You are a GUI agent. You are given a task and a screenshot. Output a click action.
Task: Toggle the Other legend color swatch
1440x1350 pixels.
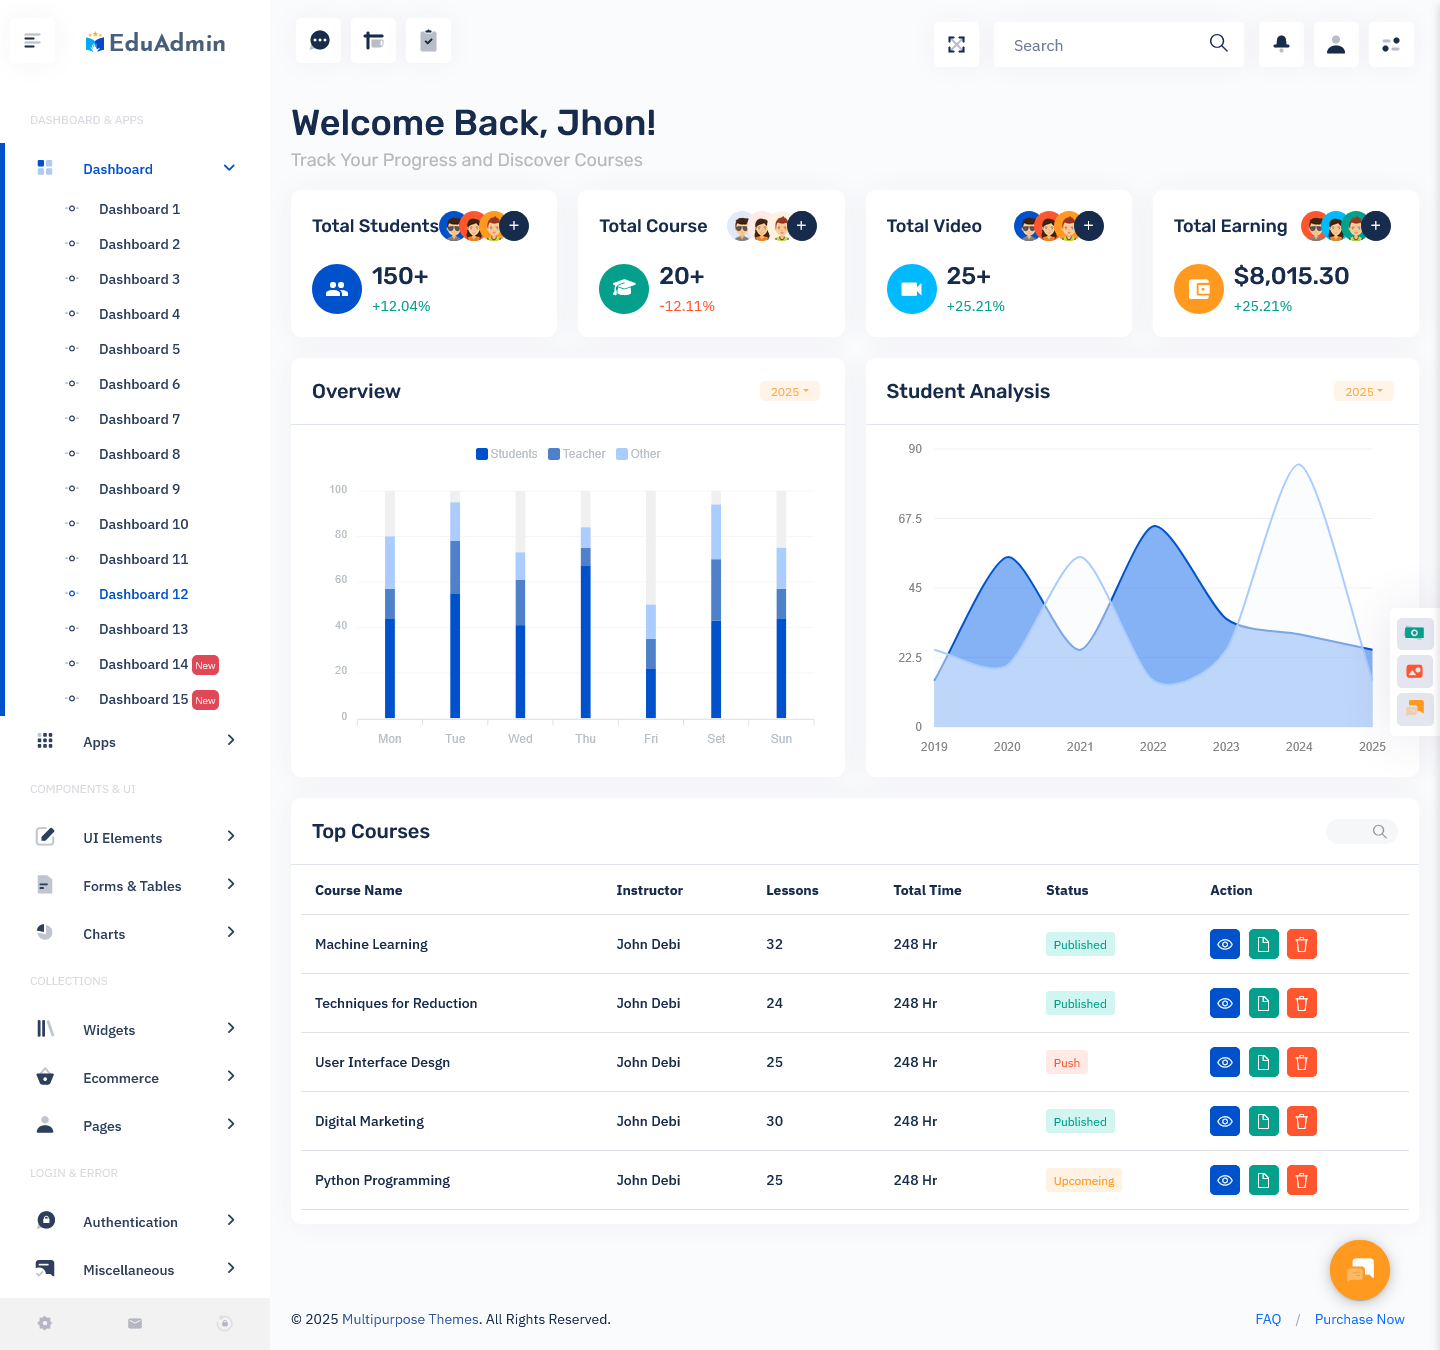pyautogui.click(x=622, y=454)
